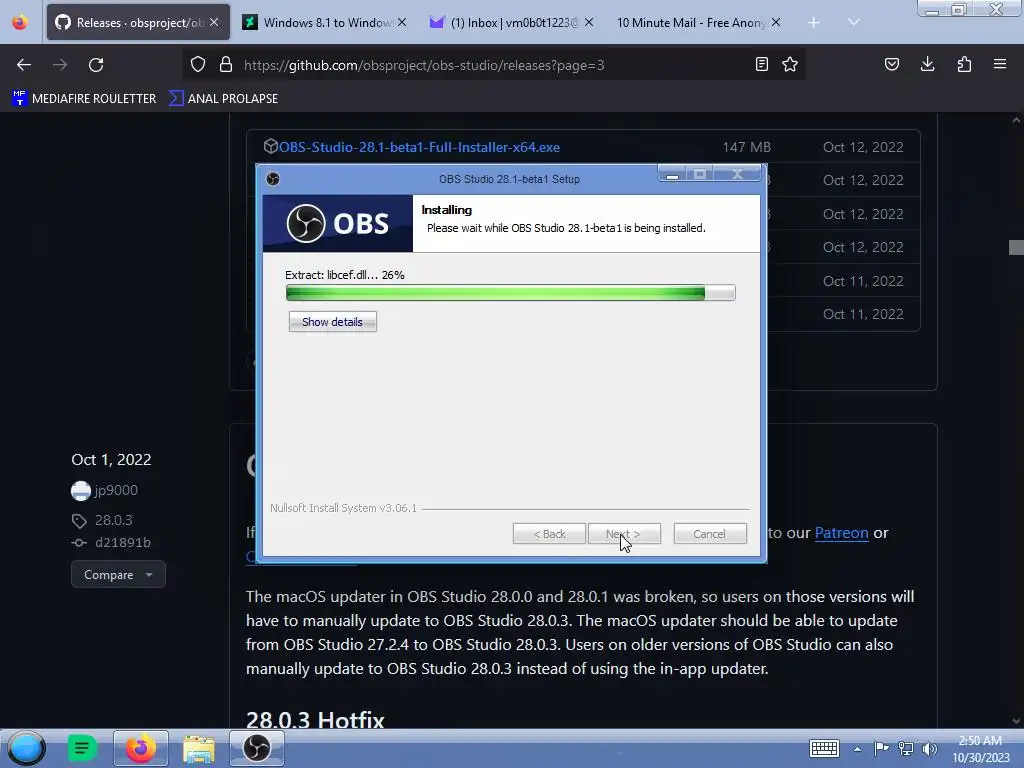The width and height of the screenshot is (1024, 768).
Task: Close the Inbox mail tab
Action: click(588, 23)
